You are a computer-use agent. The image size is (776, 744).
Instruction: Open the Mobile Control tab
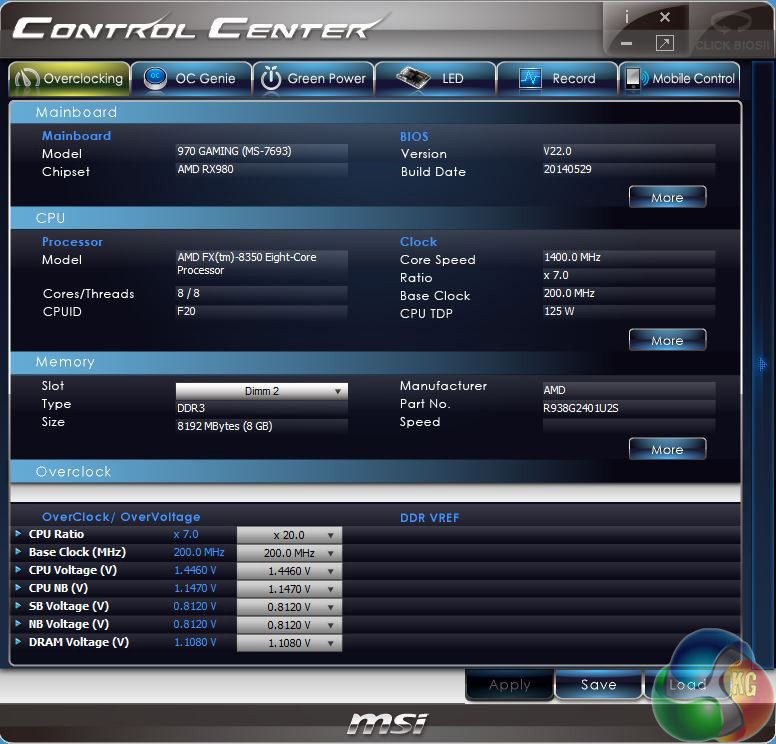click(679, 78)
